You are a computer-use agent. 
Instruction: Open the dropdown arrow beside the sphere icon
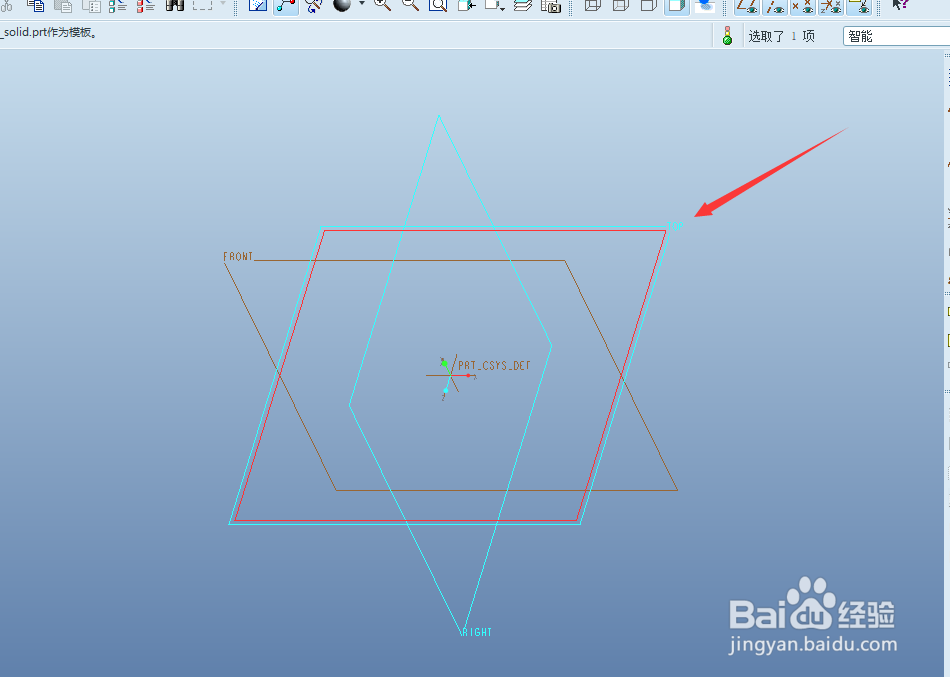click(x=362, y=4)
